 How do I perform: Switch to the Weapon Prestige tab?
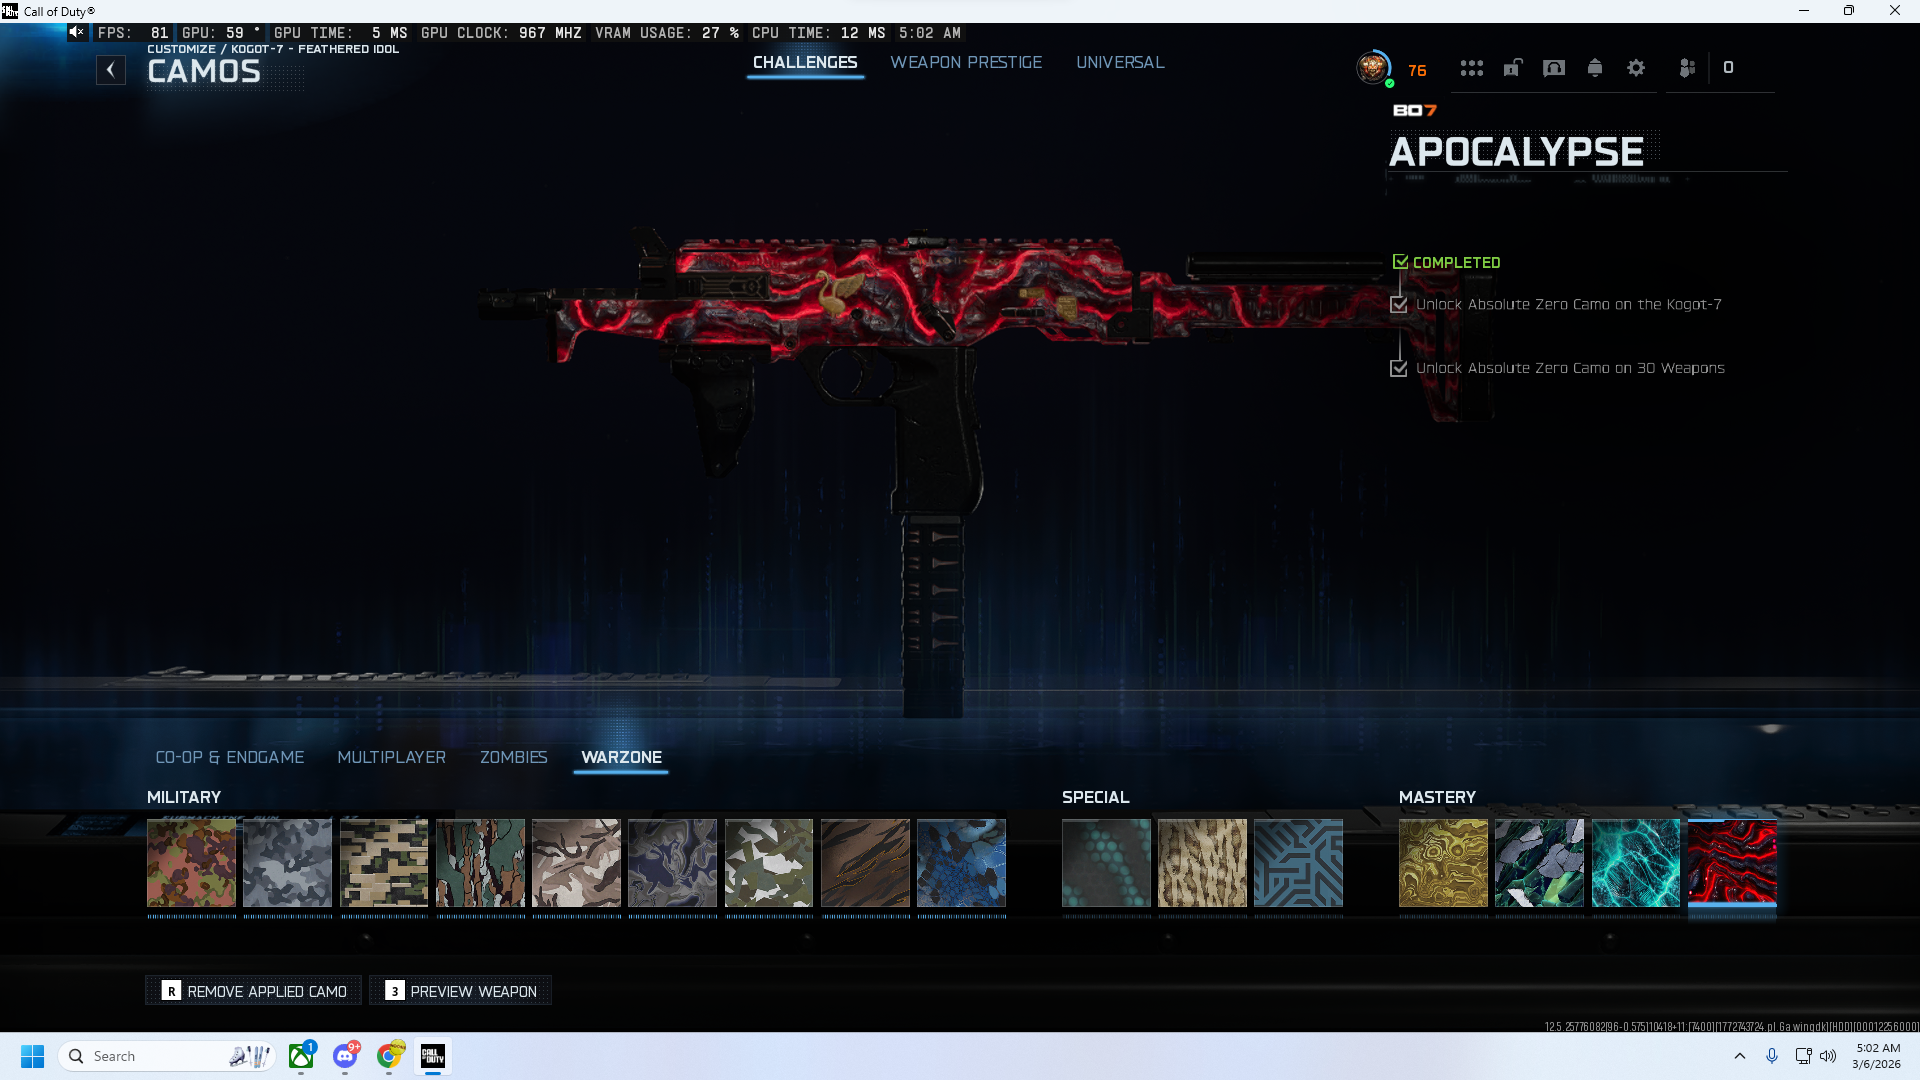click(x=966, y=62)
